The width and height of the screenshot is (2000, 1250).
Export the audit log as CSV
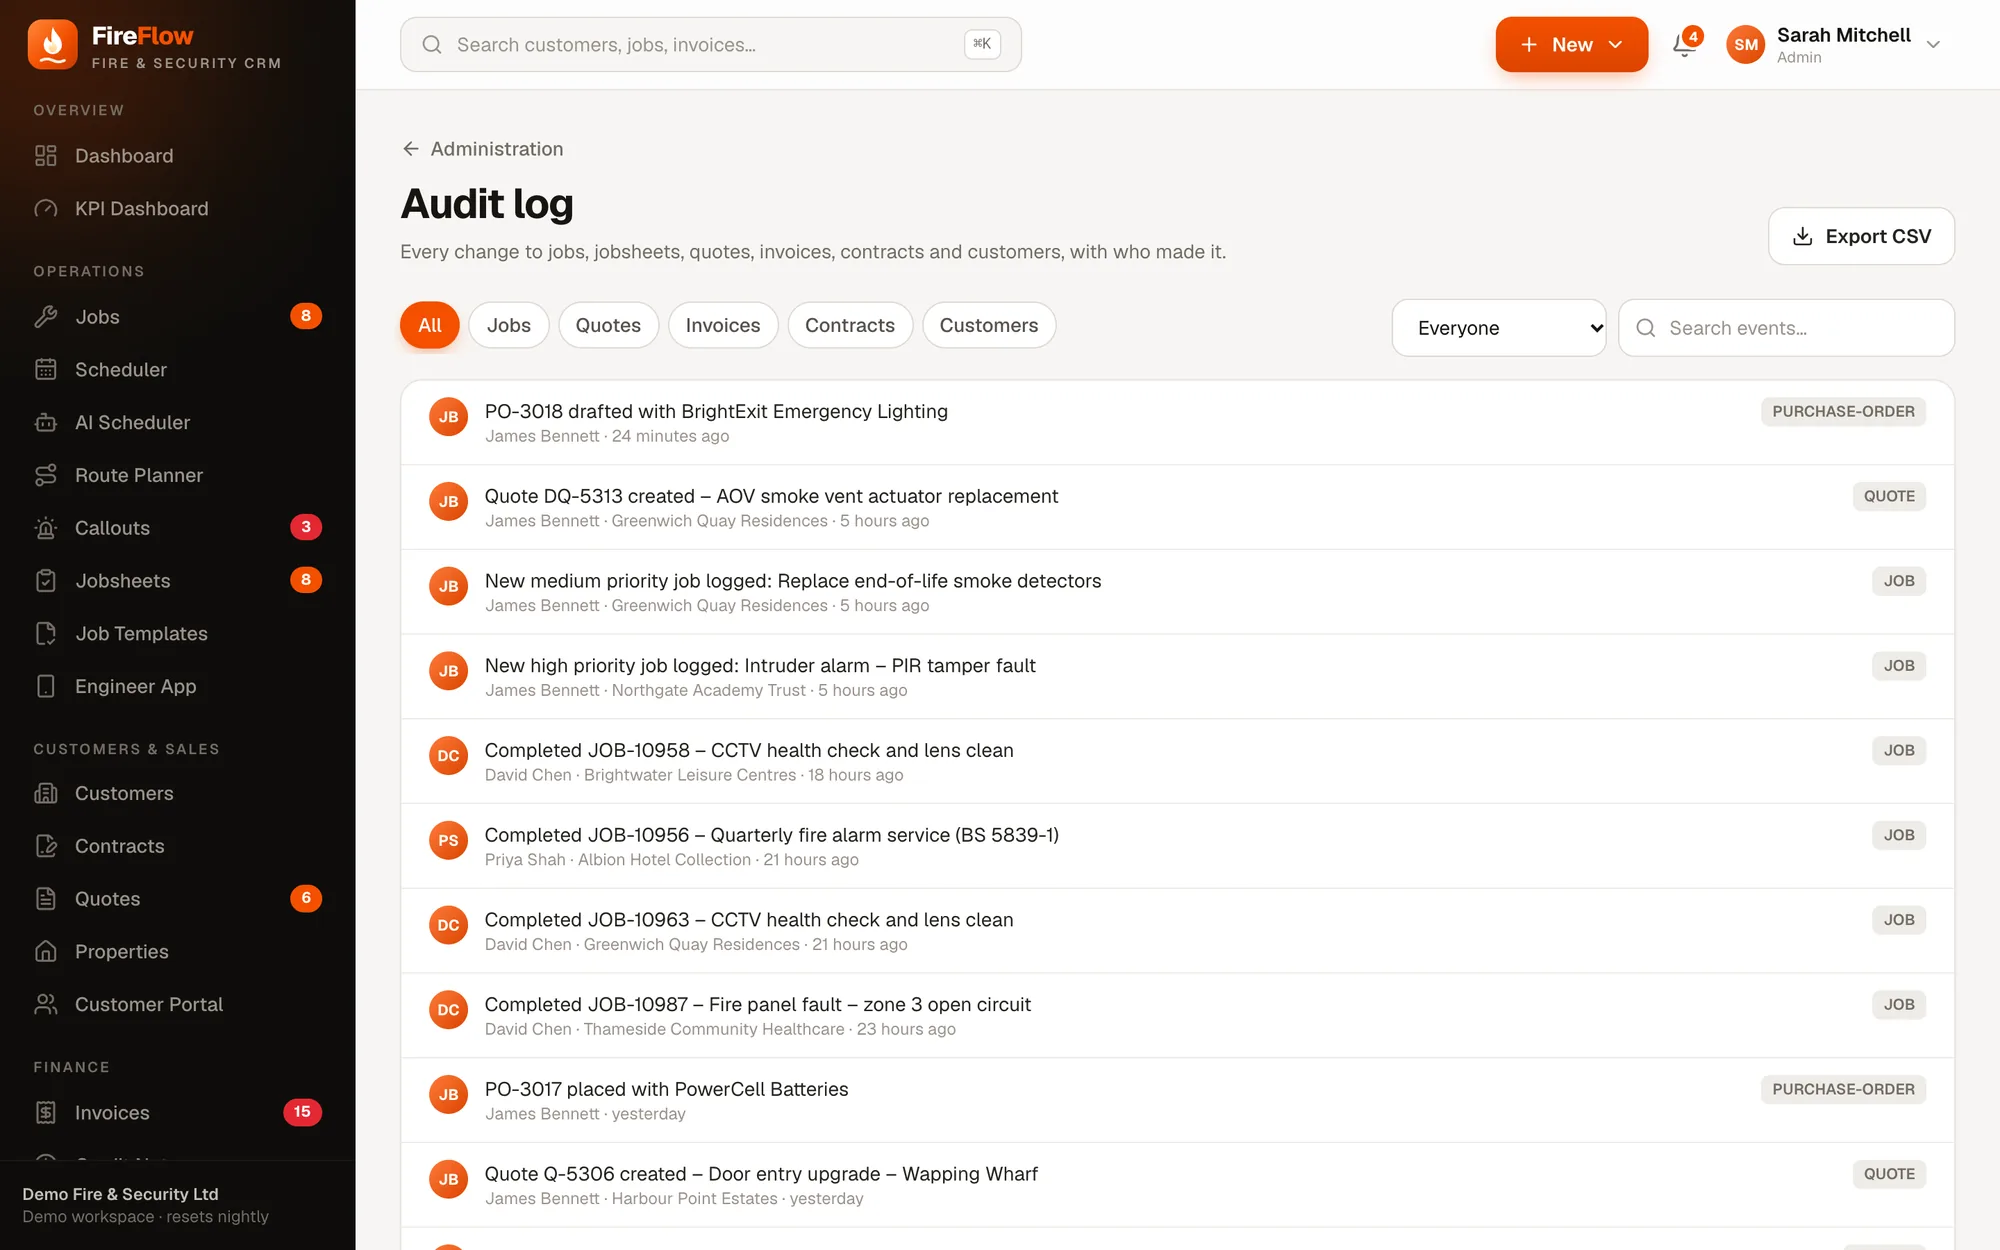point(1861,237)
